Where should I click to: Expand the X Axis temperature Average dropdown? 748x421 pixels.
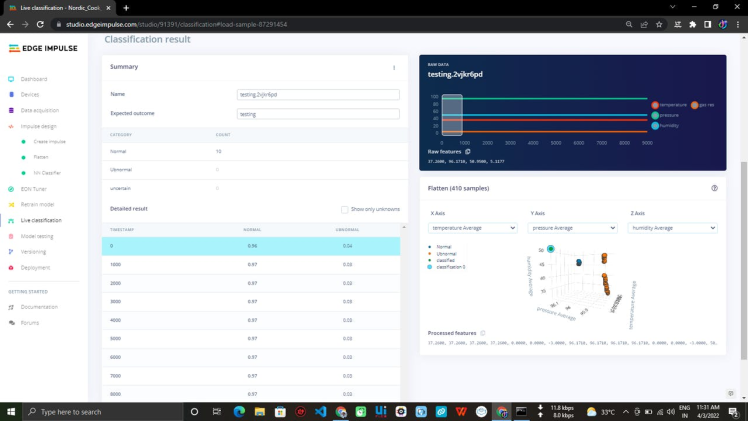(472, 228)
